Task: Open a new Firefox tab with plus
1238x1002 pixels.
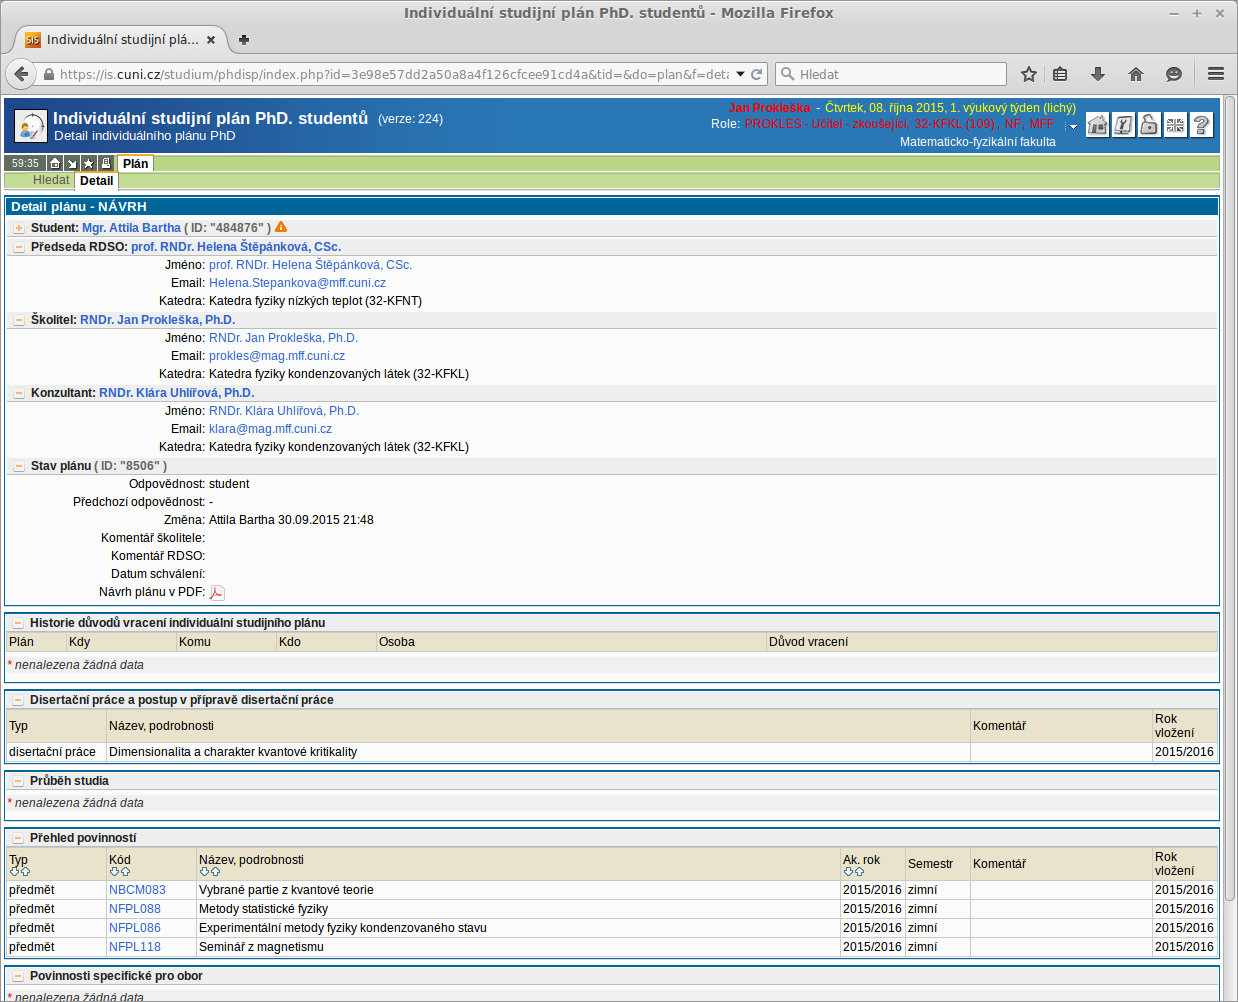Action: 244,40
